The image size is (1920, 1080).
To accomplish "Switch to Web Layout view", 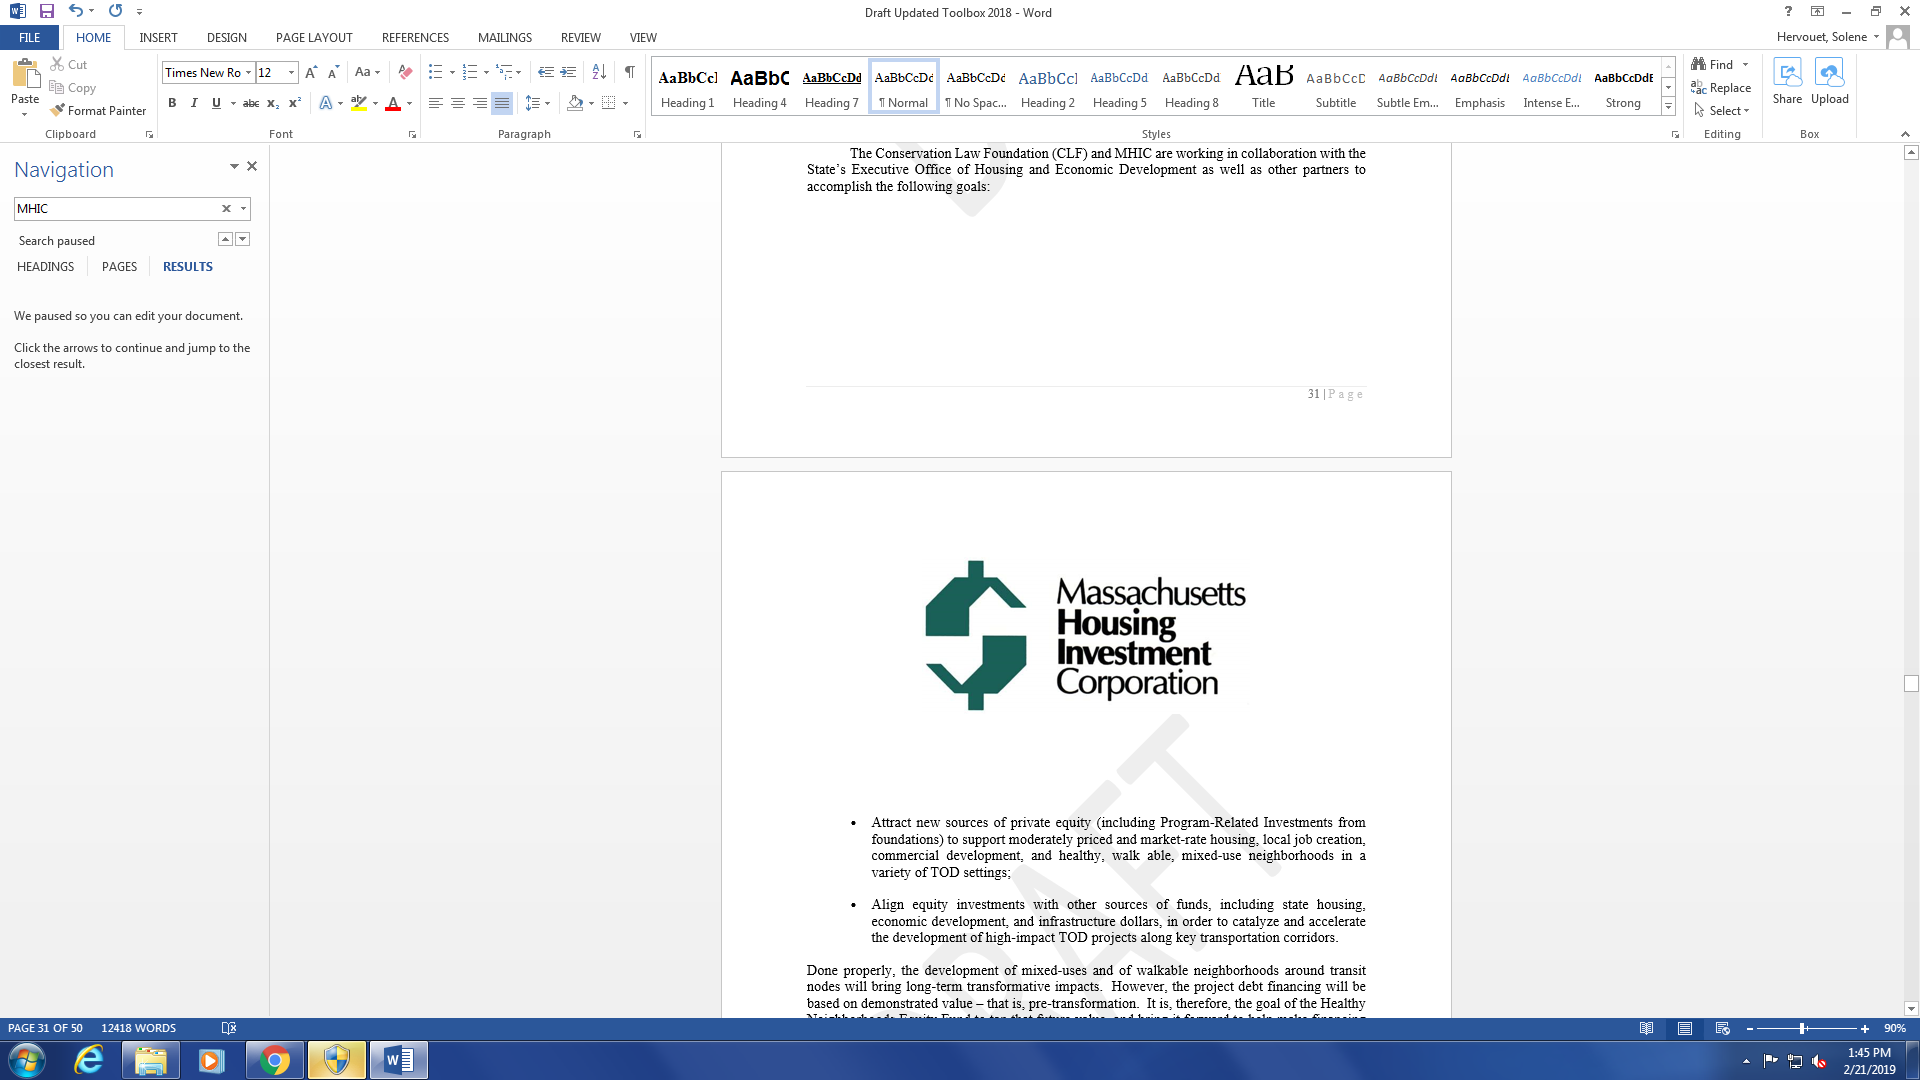I will pos(1722,1028).
